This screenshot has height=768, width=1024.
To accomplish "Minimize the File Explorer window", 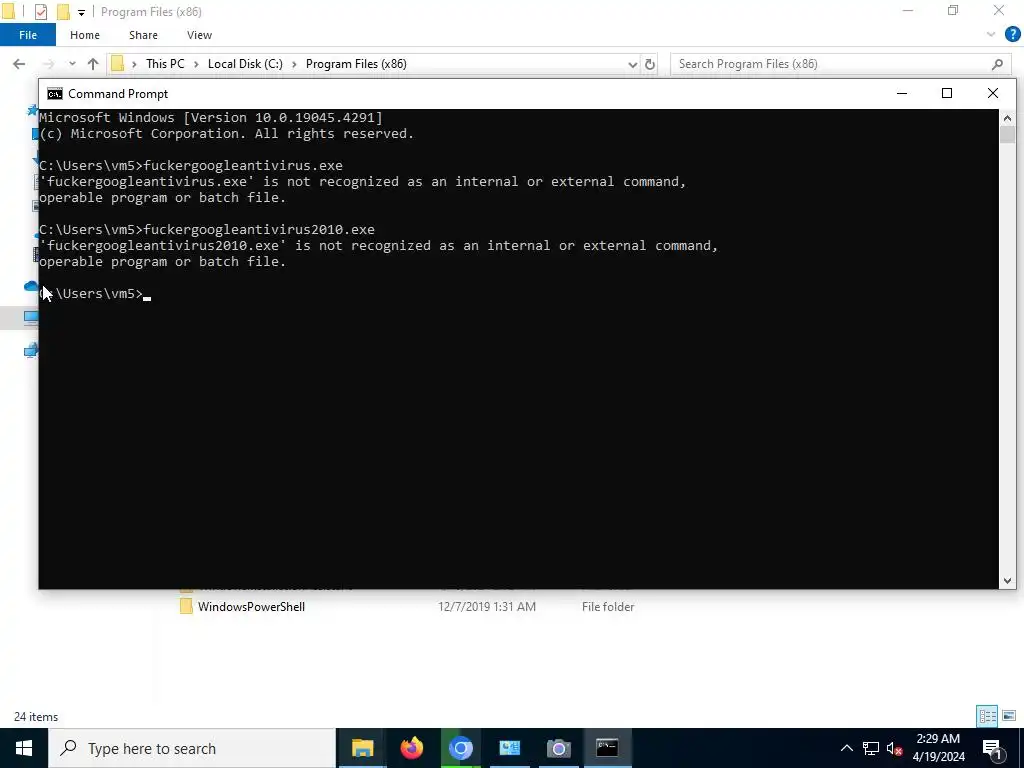I will coord(908,11).
